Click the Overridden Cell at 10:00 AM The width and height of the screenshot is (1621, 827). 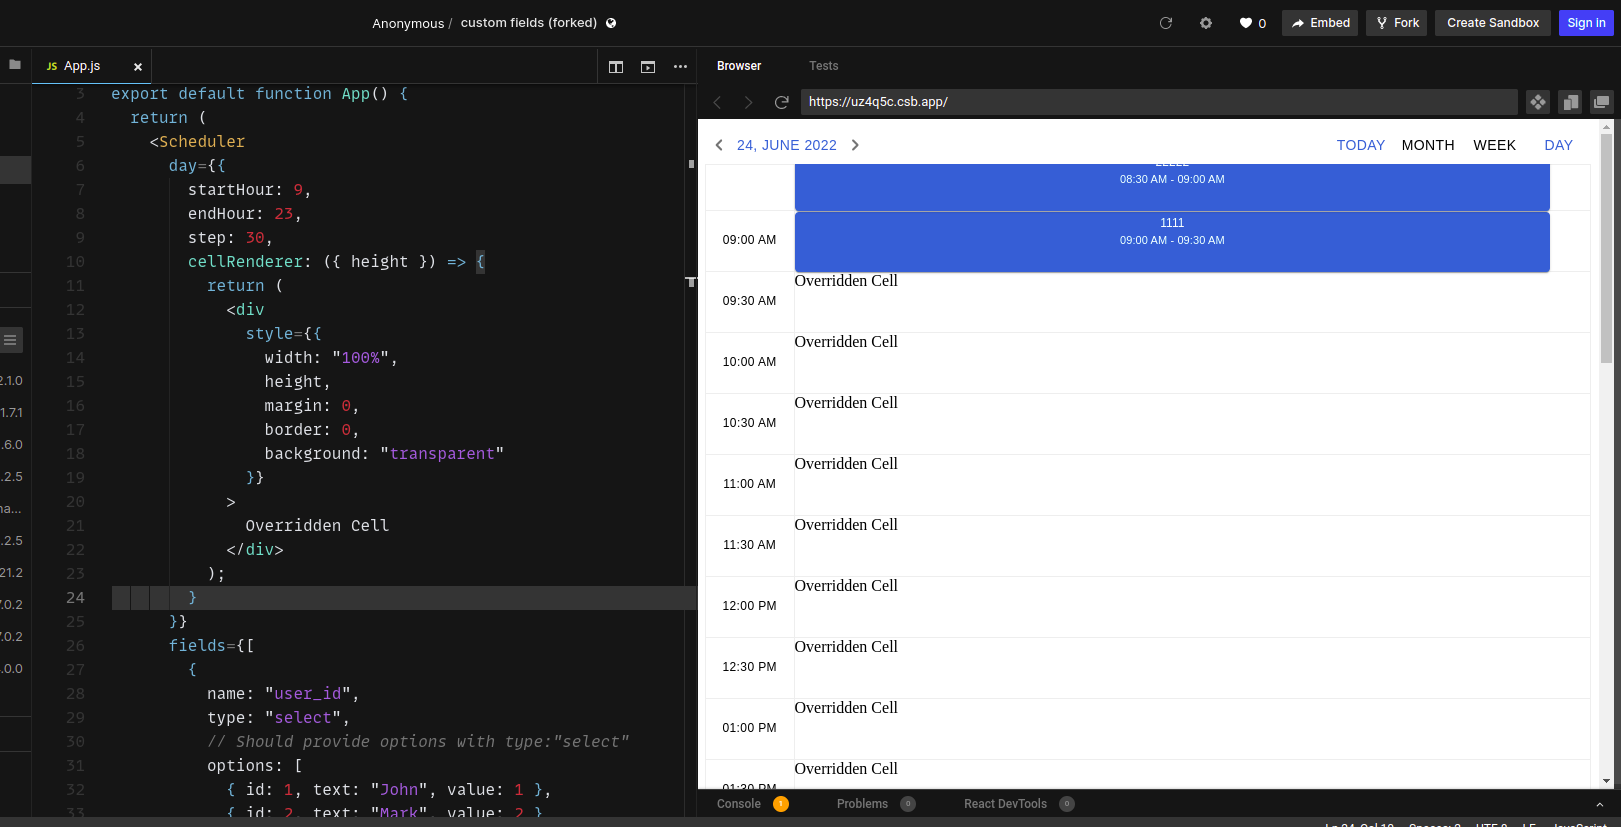[1192, 363]
